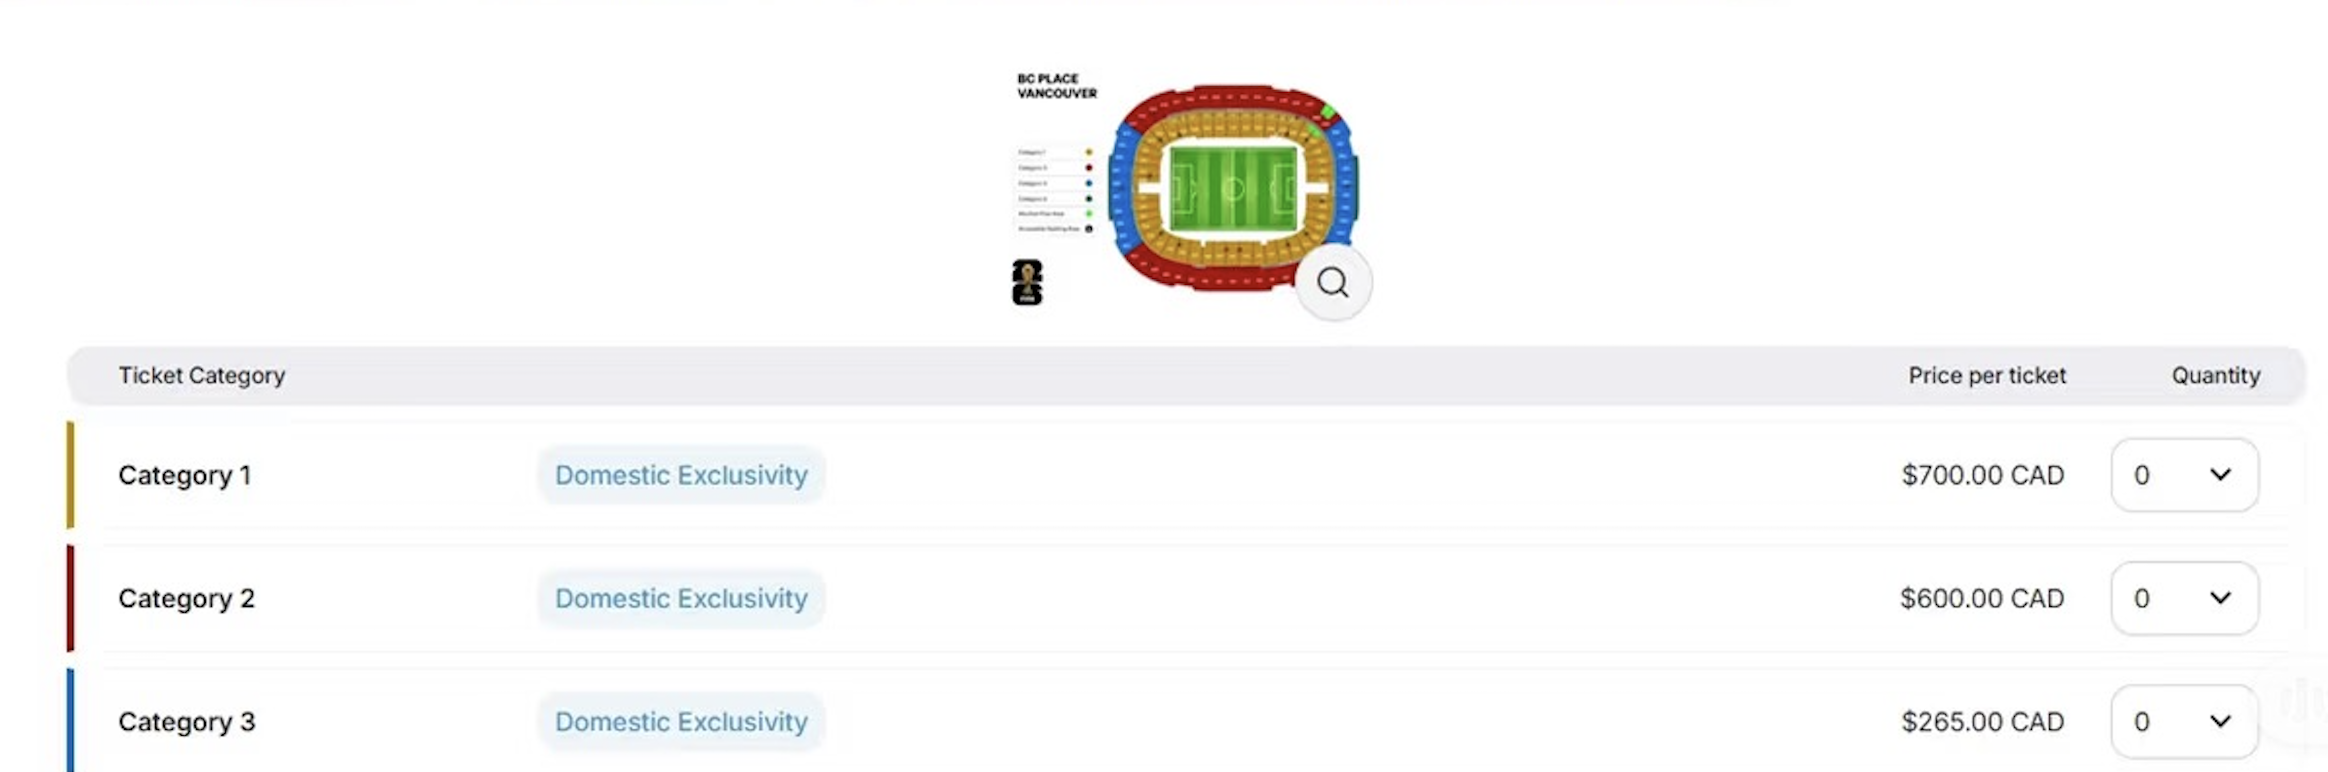Click the Domestic Exclusivity badge on Category 2
Viewport: 2328px width, 772px height.
click(x=681, y=598)
